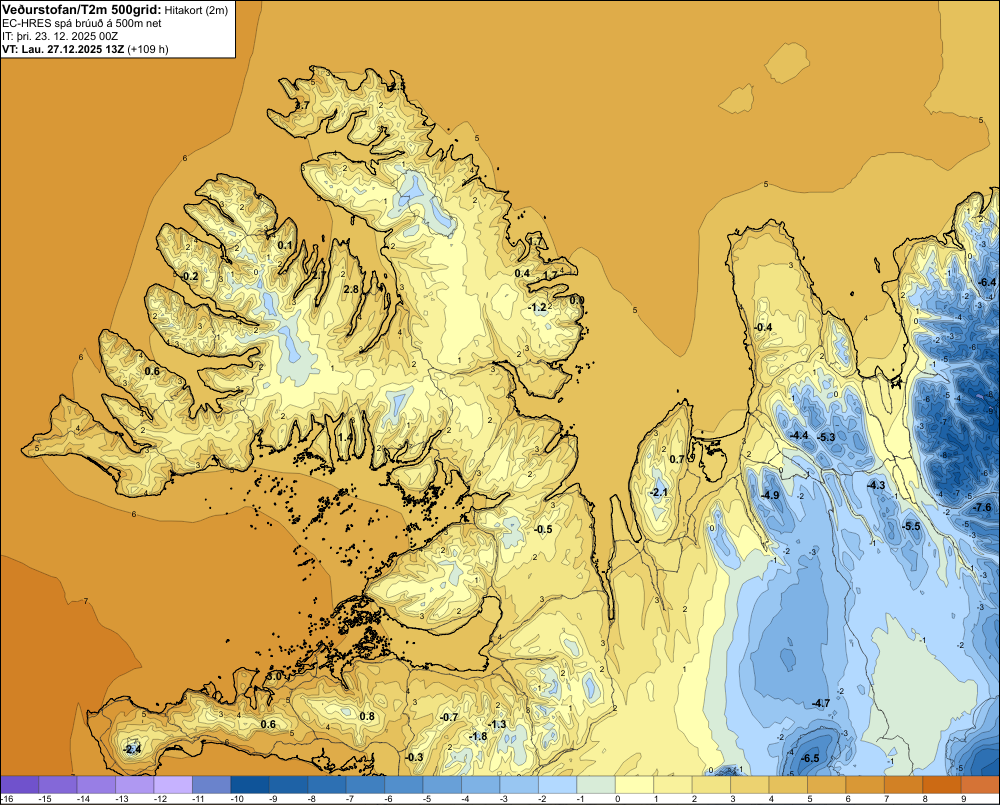
Task: Click the '(+109 h)' forecast offset text
Action: tap(148, 49)
